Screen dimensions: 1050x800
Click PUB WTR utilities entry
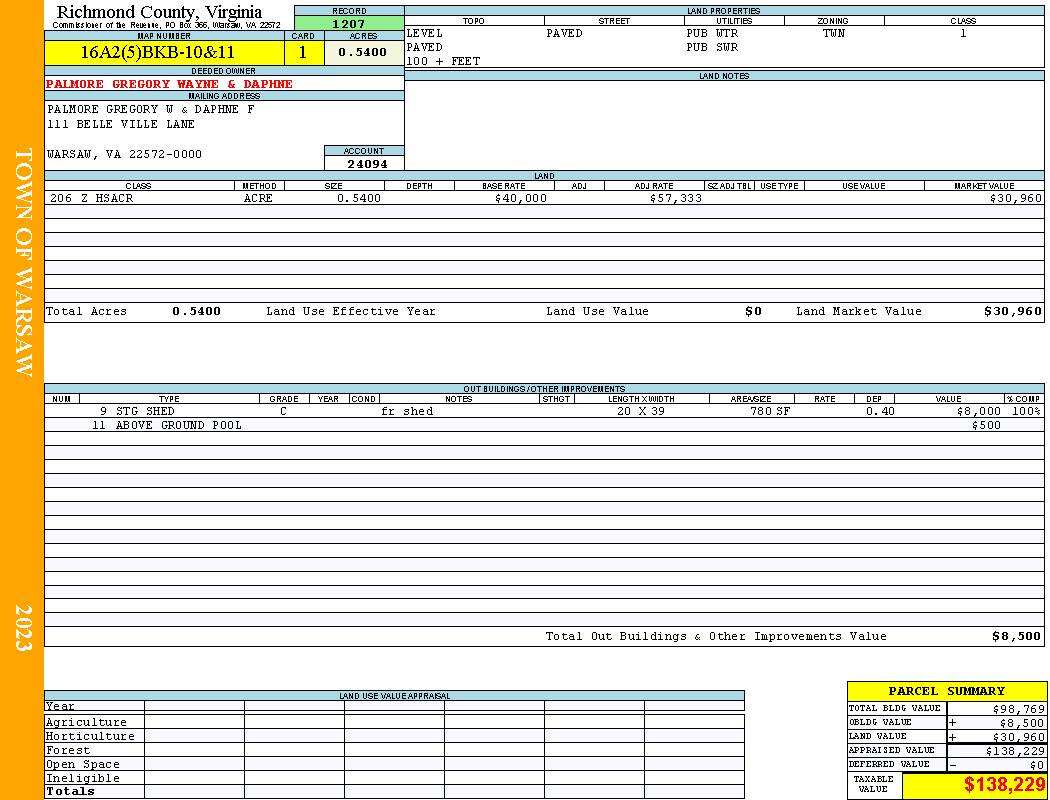712,33
